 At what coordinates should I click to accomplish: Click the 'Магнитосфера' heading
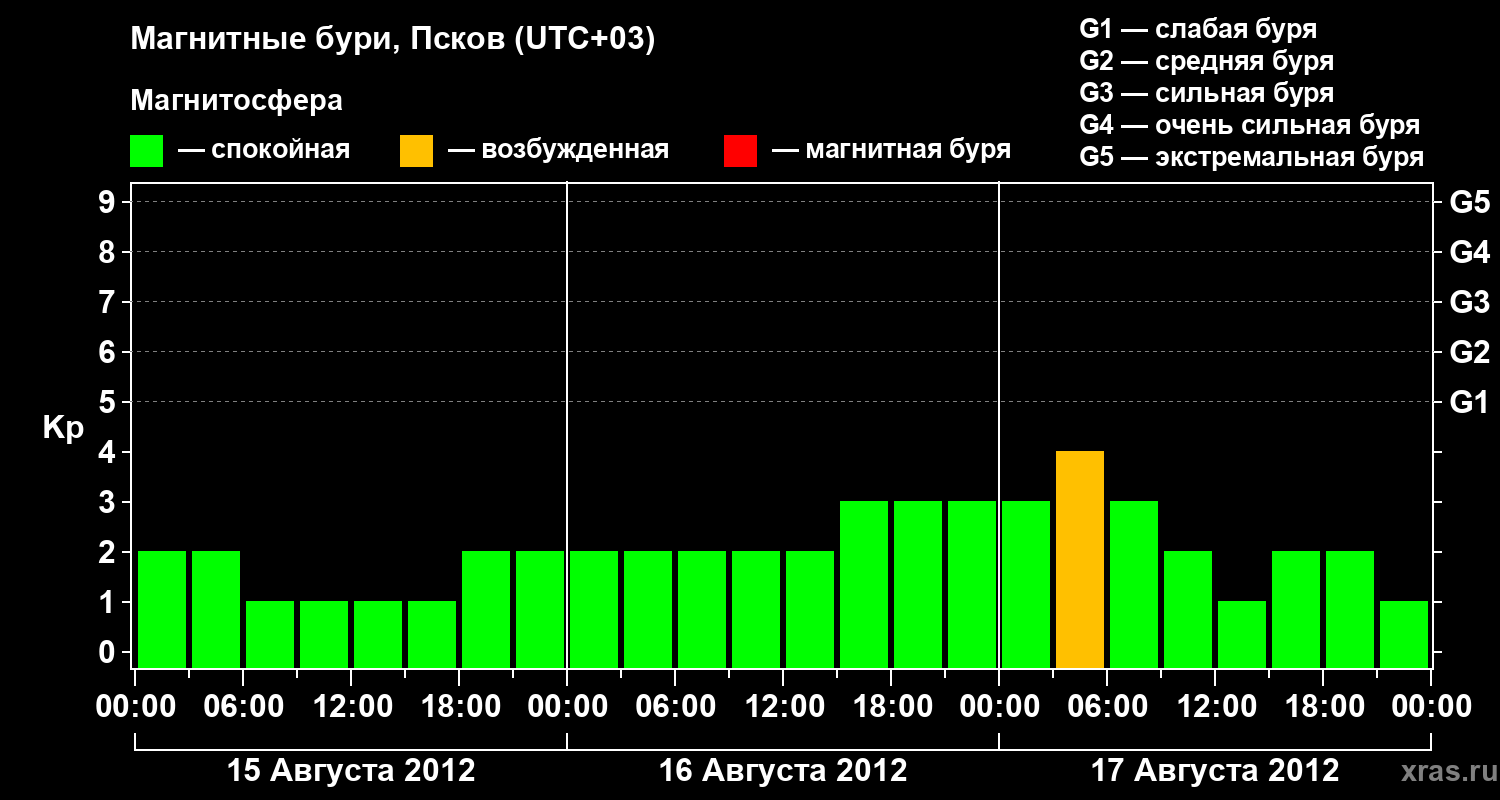pyautogui.click(x=237, y=101)
